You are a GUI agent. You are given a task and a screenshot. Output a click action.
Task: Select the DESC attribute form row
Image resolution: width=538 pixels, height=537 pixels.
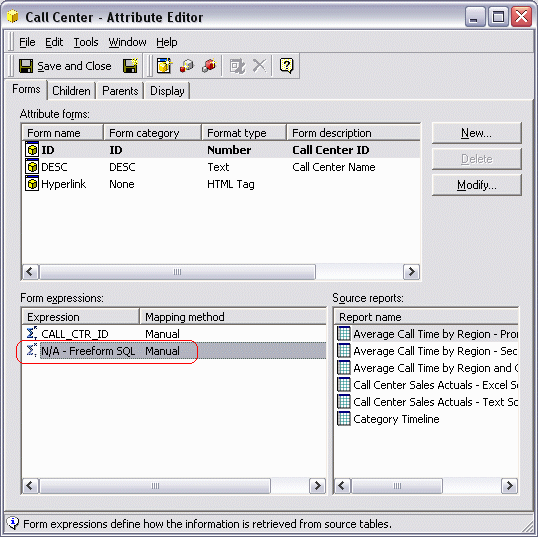[221, 167]
